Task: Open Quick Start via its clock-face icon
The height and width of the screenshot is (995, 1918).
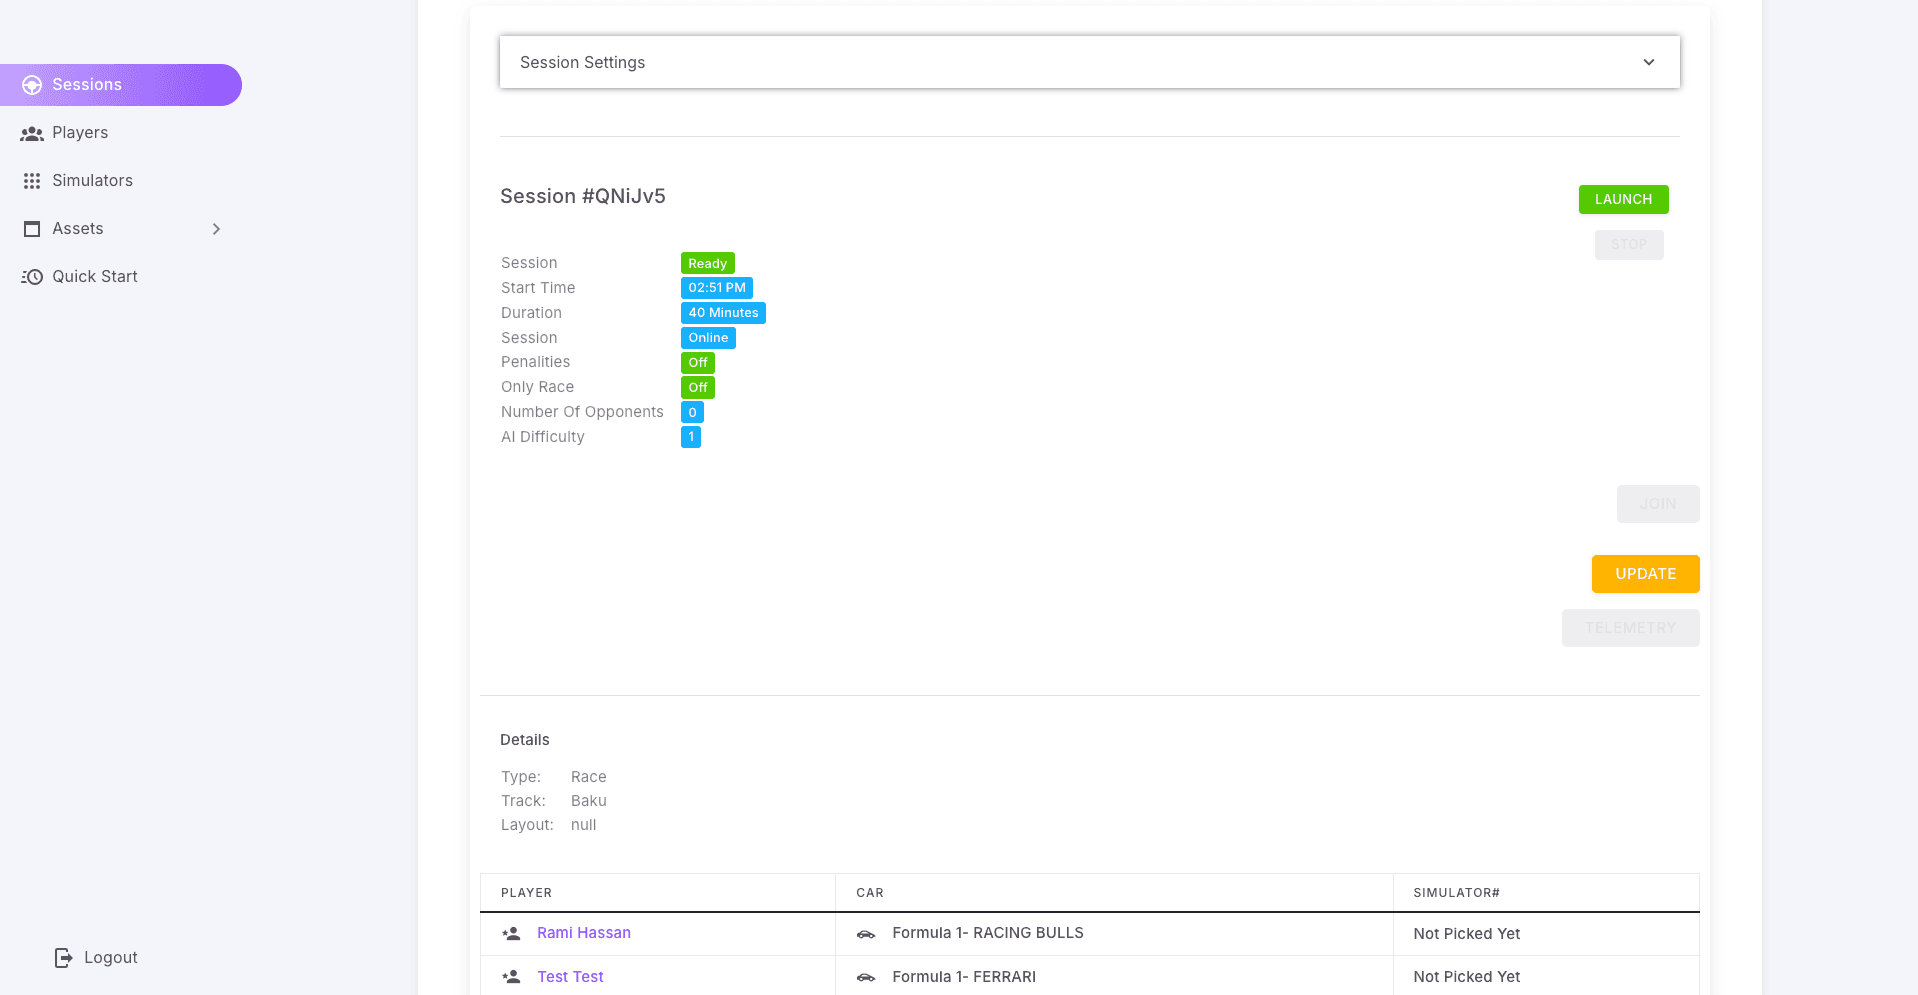Action: coord(31,276)
